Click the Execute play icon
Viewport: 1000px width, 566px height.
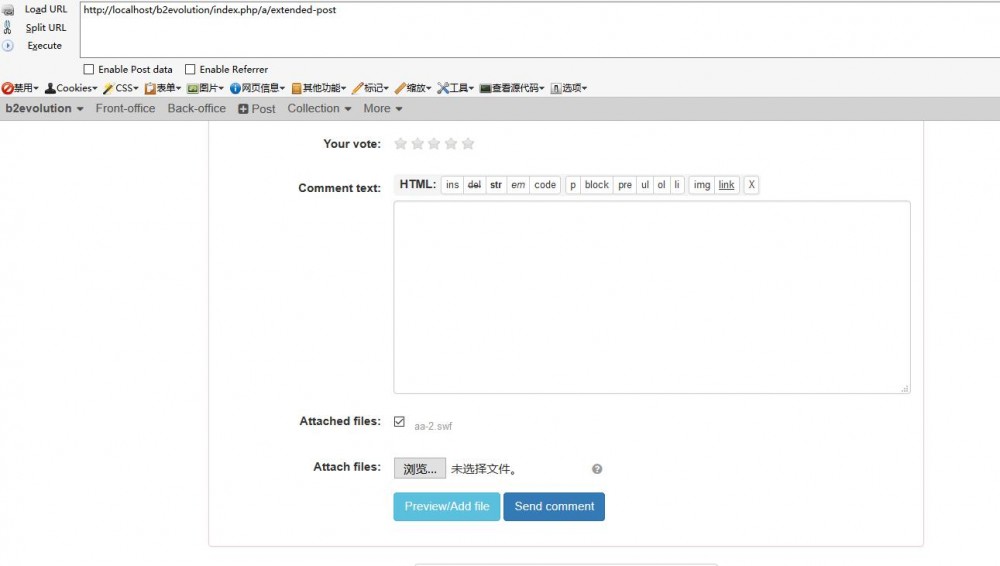coord(8,46)
